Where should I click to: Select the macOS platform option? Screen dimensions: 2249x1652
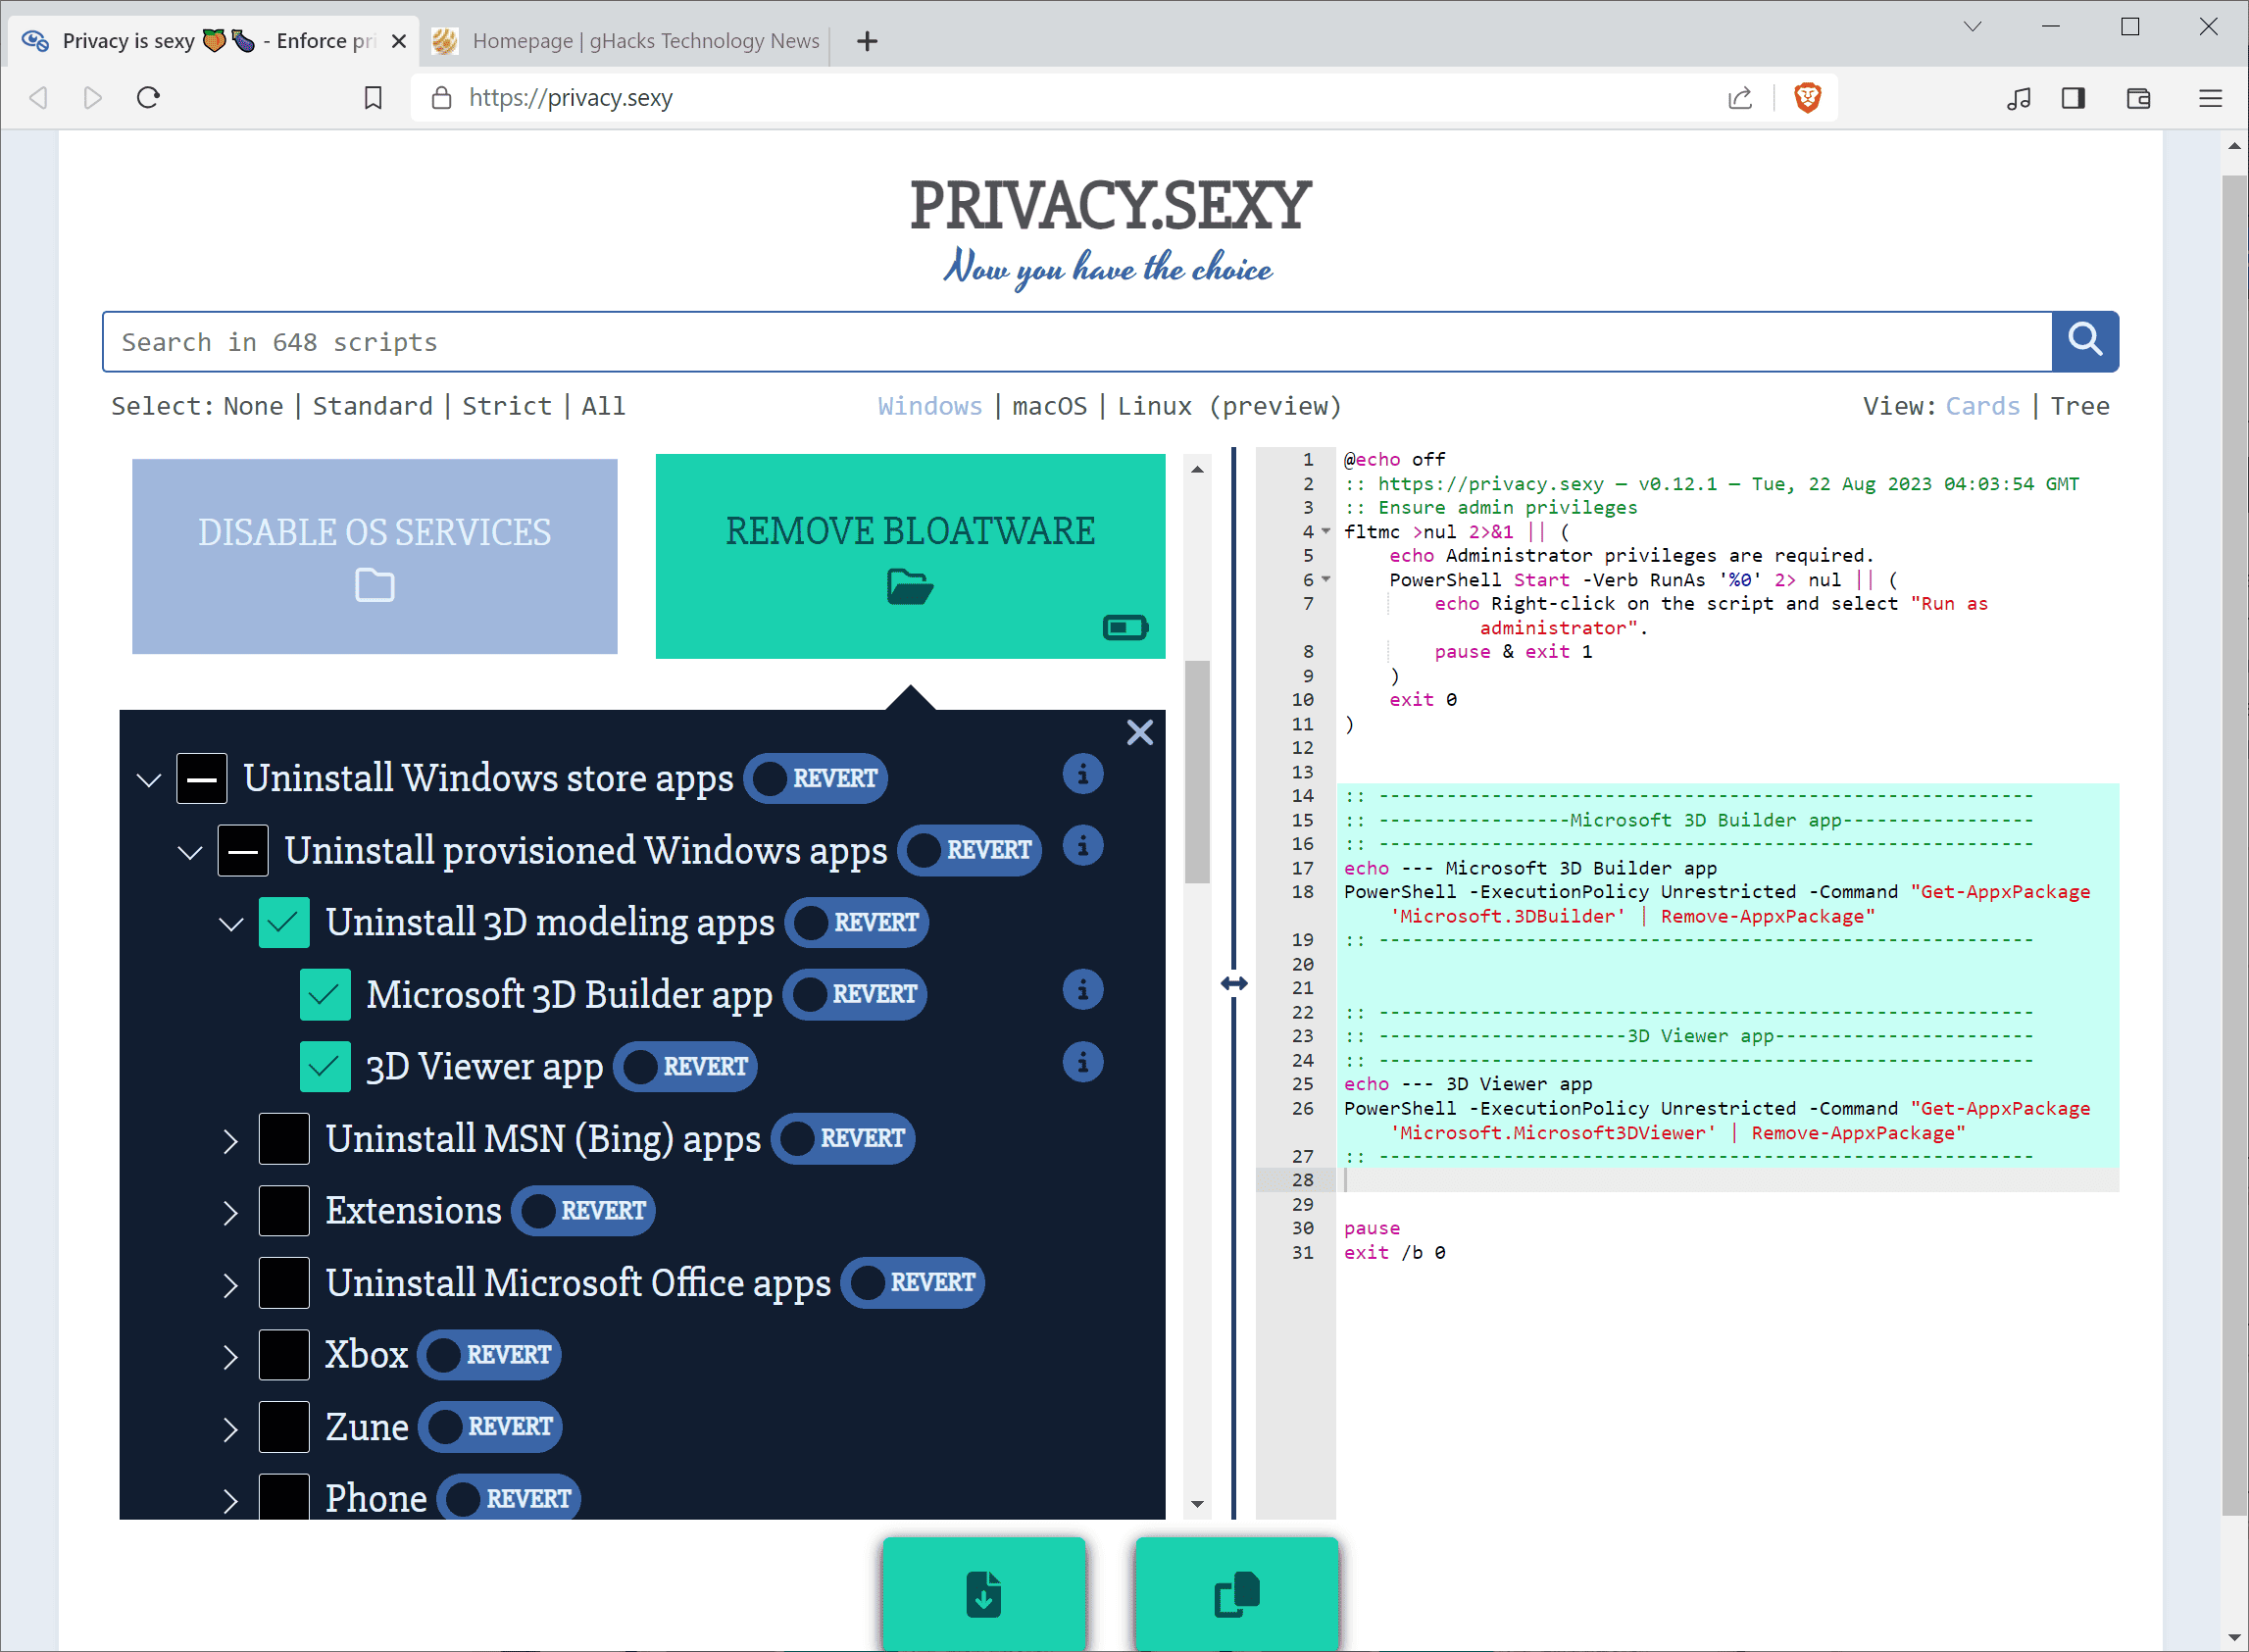pos(1049,406)
